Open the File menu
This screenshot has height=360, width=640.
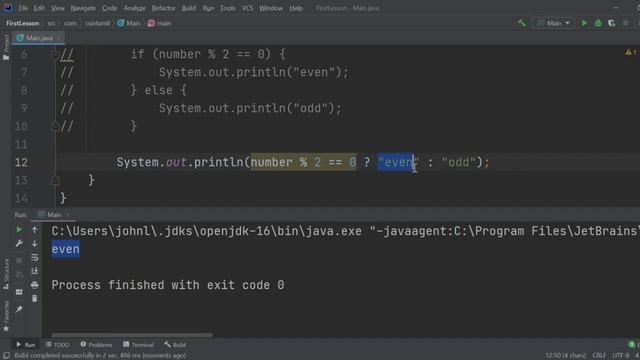pyautogui.click(x=23, y=8)
